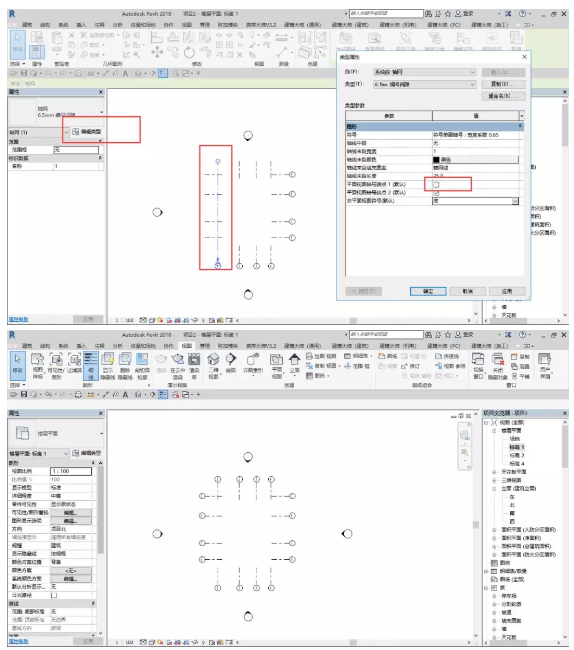Image resolution: width=574 pixels, height=650 pixels.
Task: Click Edit Type (编辑类型) in lower properties panel
Action: (87, 453)
